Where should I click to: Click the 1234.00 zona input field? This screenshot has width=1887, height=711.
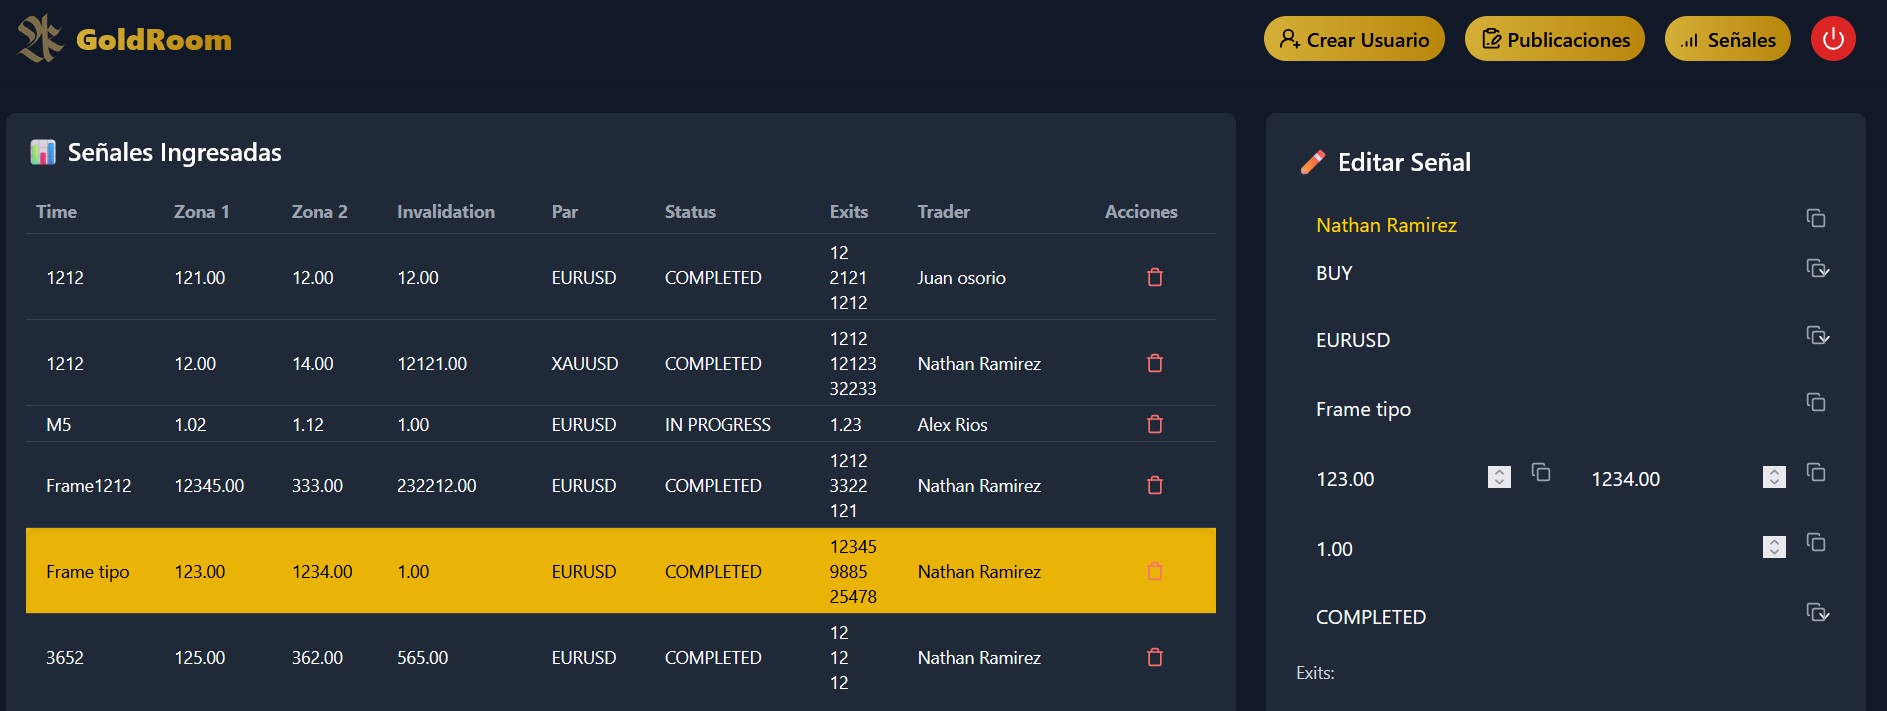point(1660,479)
